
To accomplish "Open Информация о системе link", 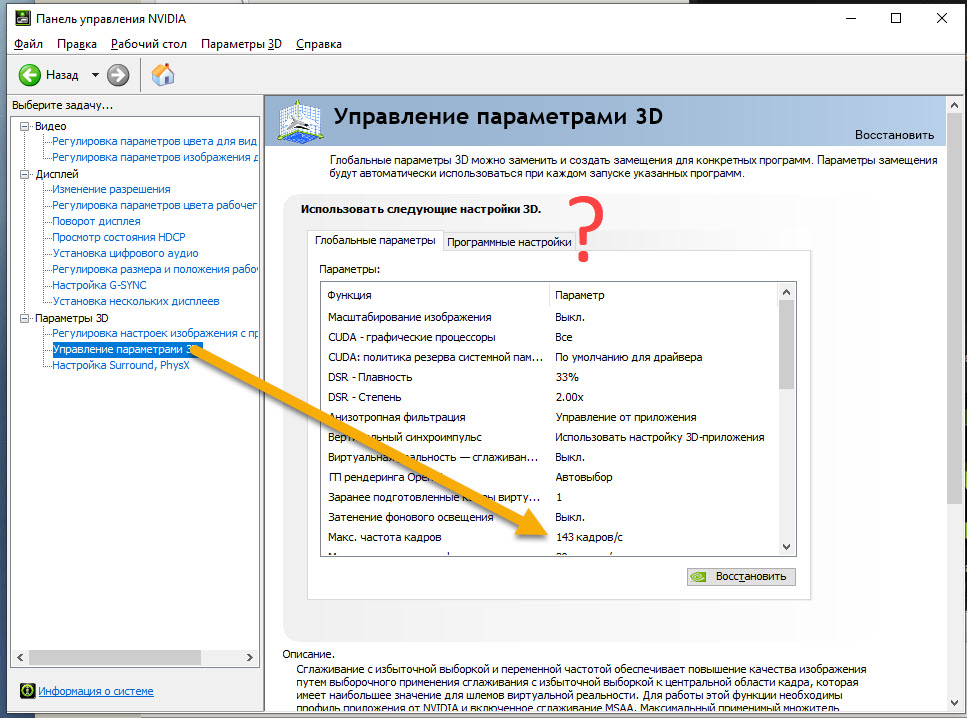I will pyautogui.click(x=96, y=691).
